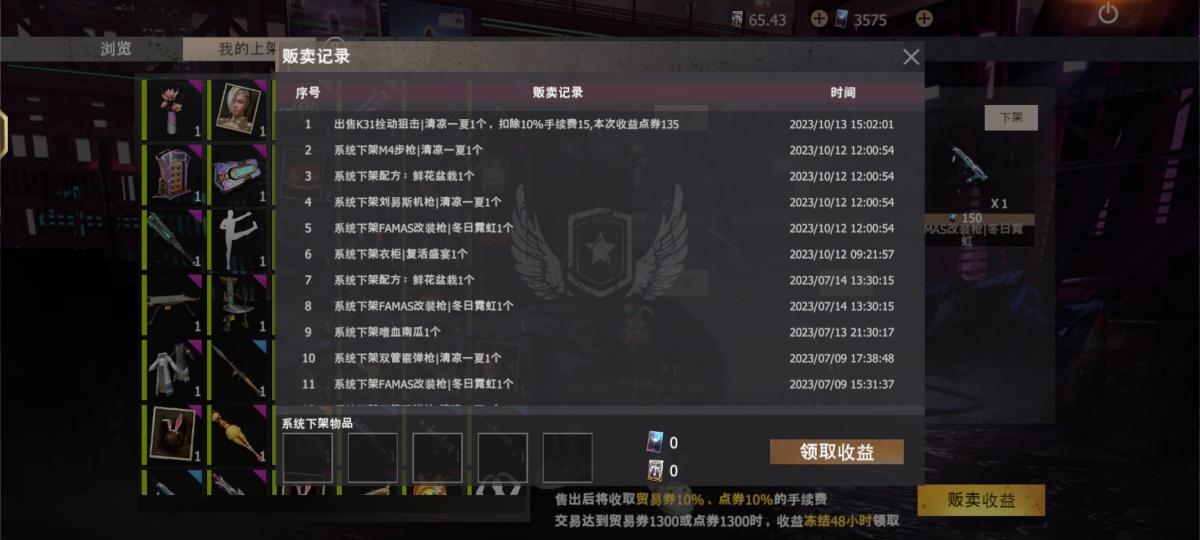
Task: Switch to the 浏览 tab
Action: 116,48
